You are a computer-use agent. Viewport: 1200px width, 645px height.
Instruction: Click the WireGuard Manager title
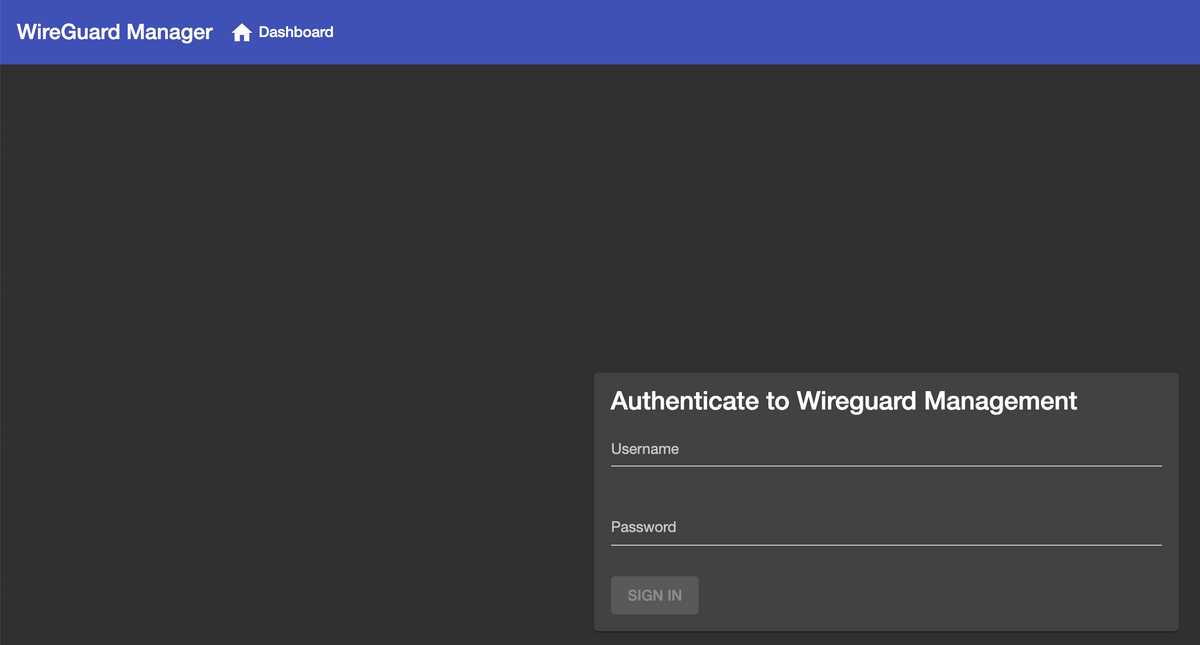coord(115,32)
